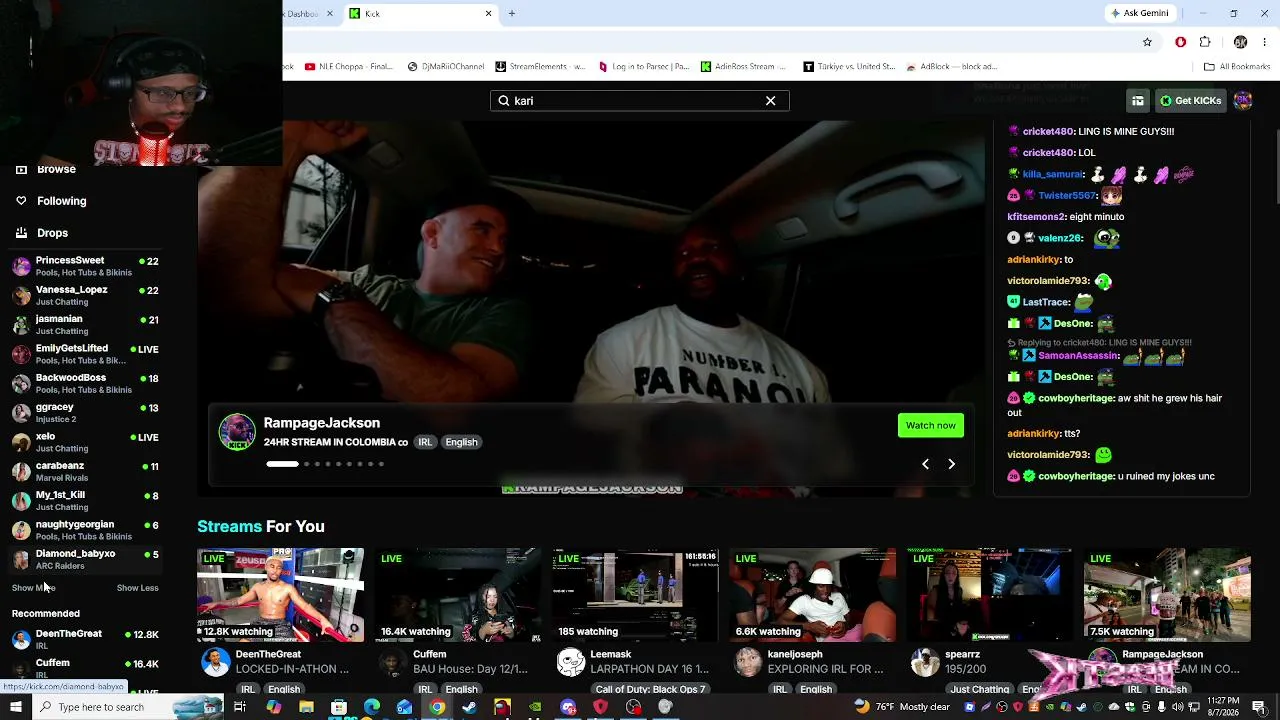1280x720 pixels.
Task: Open ggracey channel in sidebar
Action: click(84, 412)
